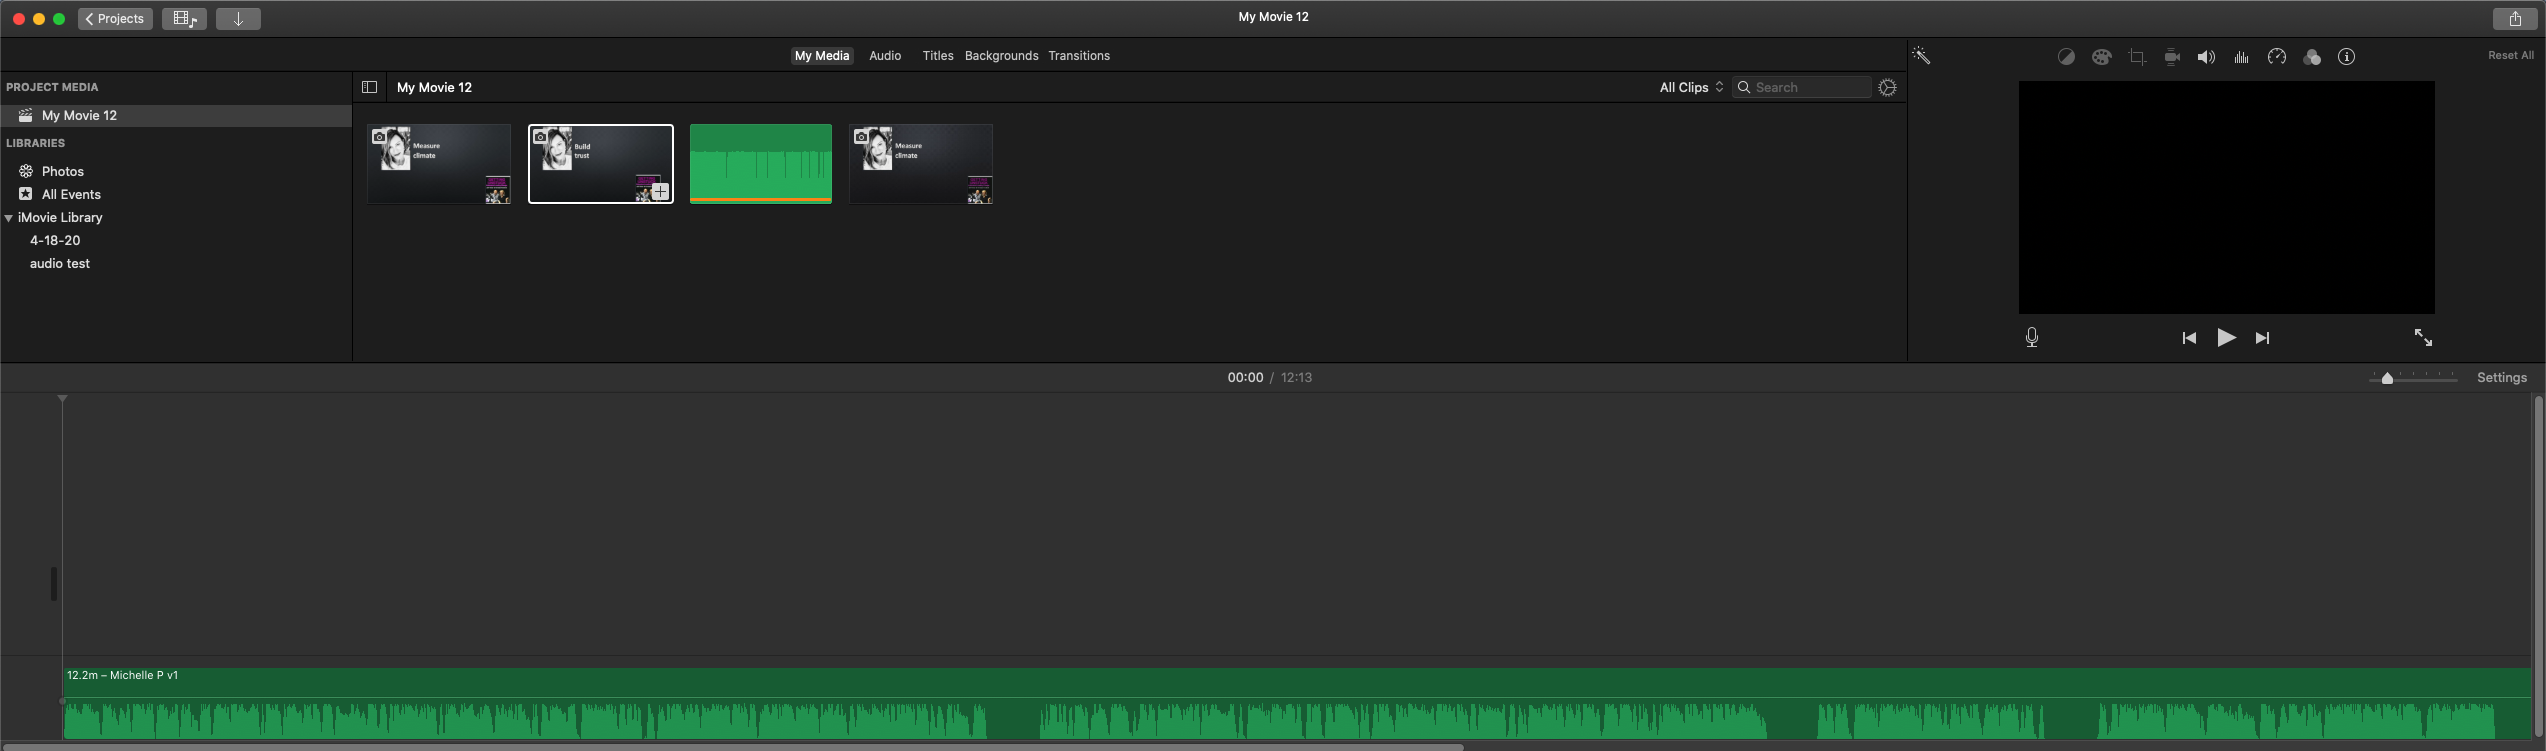The image size is (2546, 751).
Task: Open Clip Filter and Audio Effects
Action: click(x=2312, y=57)
